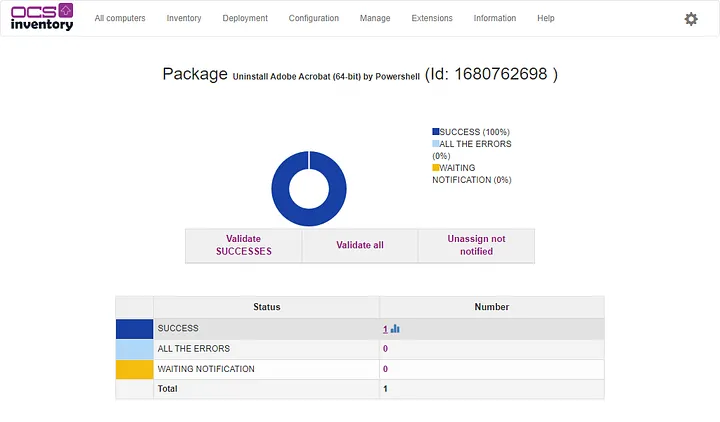Click Unassign not notified button
Viewport: 720px width, 422px height.
[477, 246]
